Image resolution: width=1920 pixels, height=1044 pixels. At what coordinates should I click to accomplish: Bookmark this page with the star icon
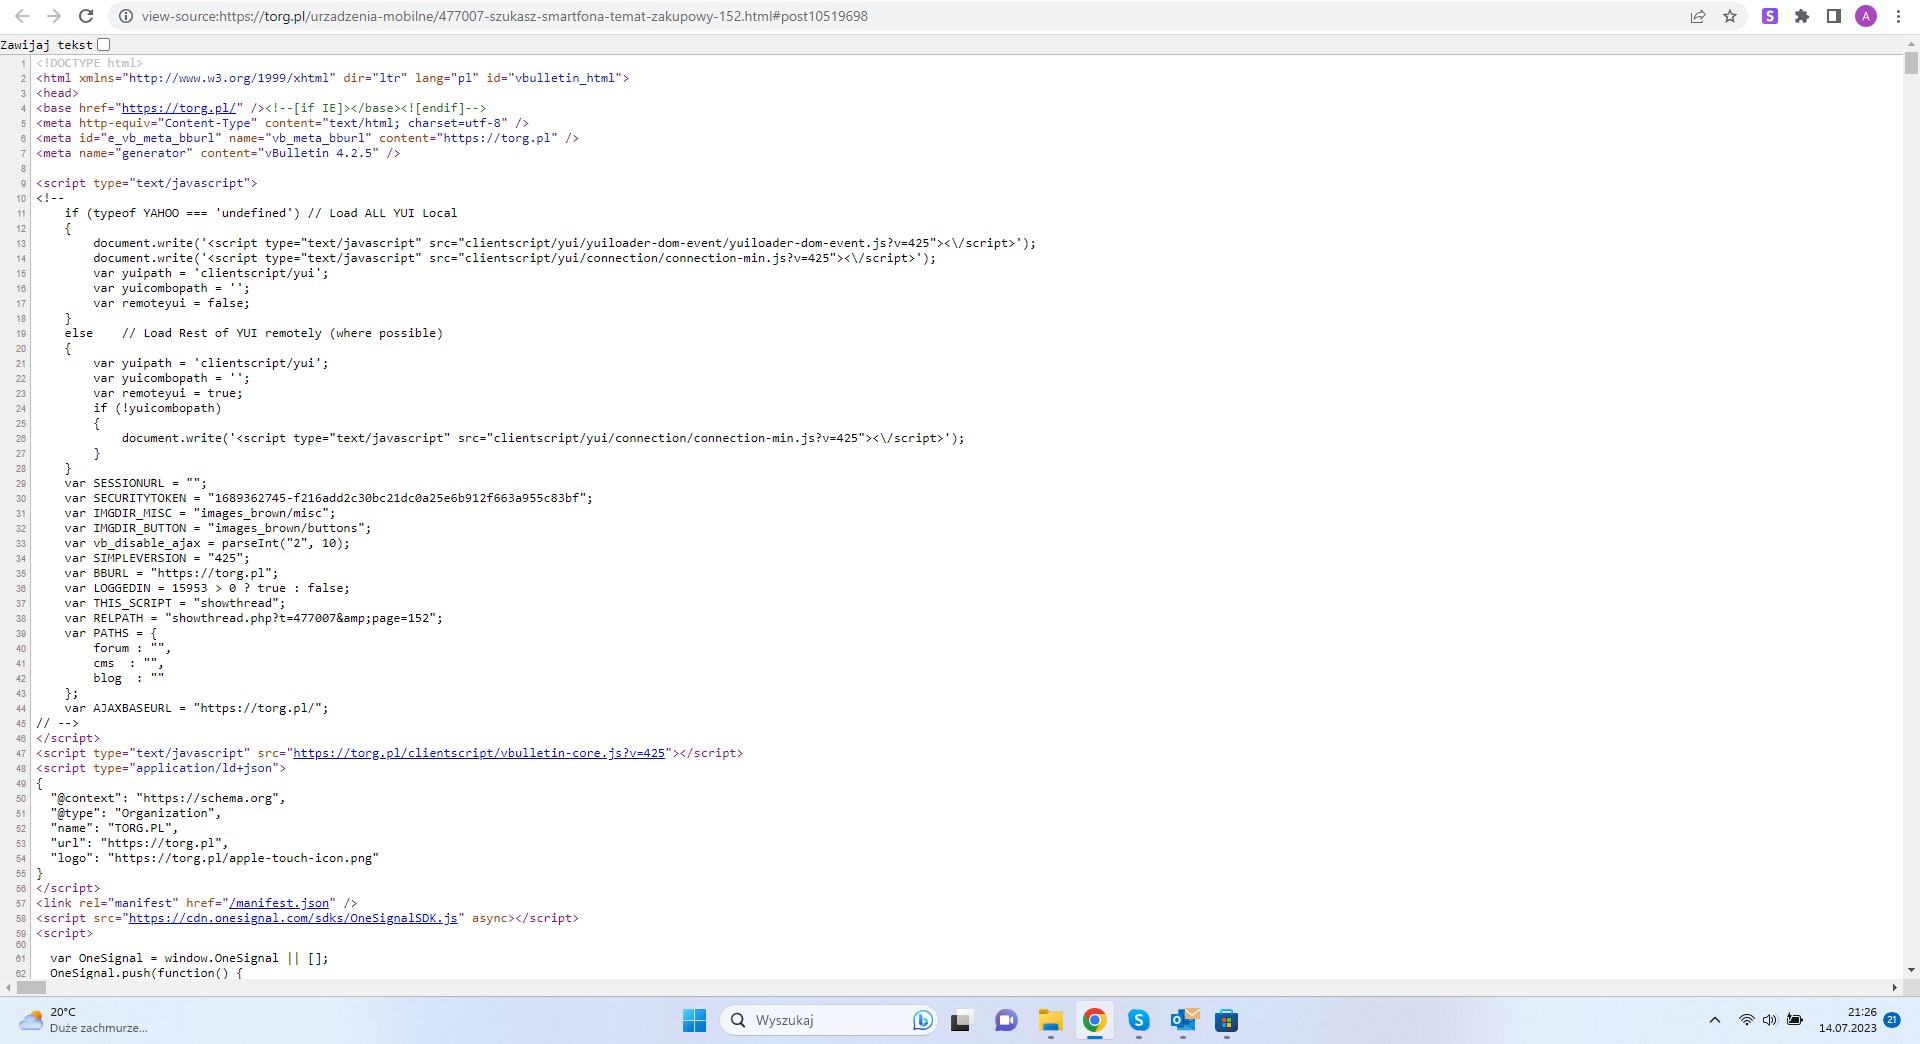[x=1730, y=16]
